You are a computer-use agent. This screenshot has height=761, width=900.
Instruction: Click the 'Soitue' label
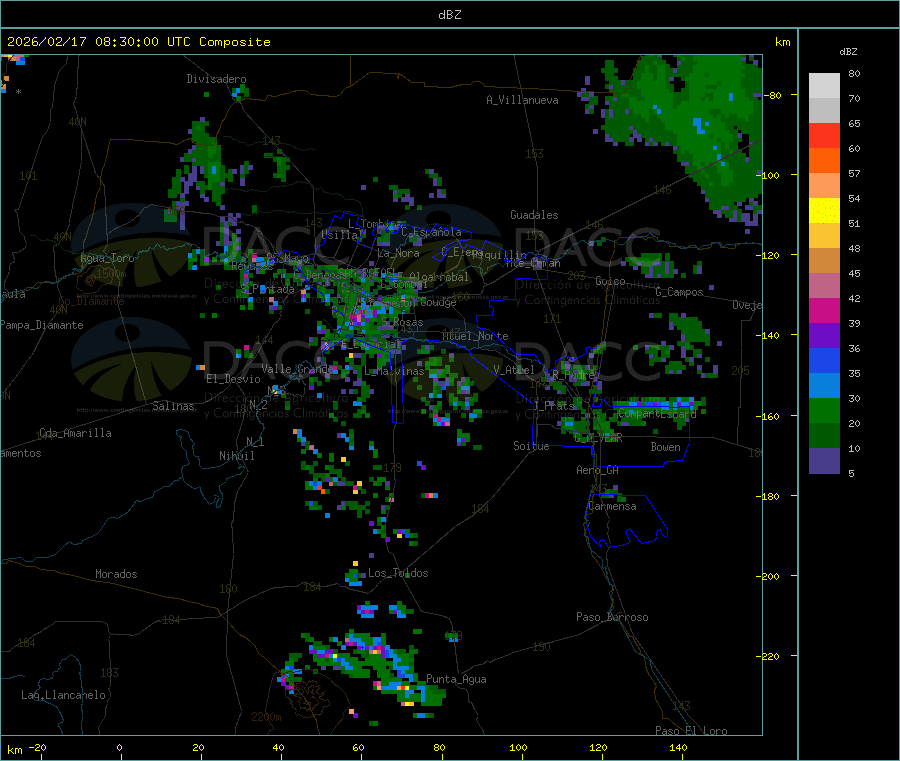[531, 445]
